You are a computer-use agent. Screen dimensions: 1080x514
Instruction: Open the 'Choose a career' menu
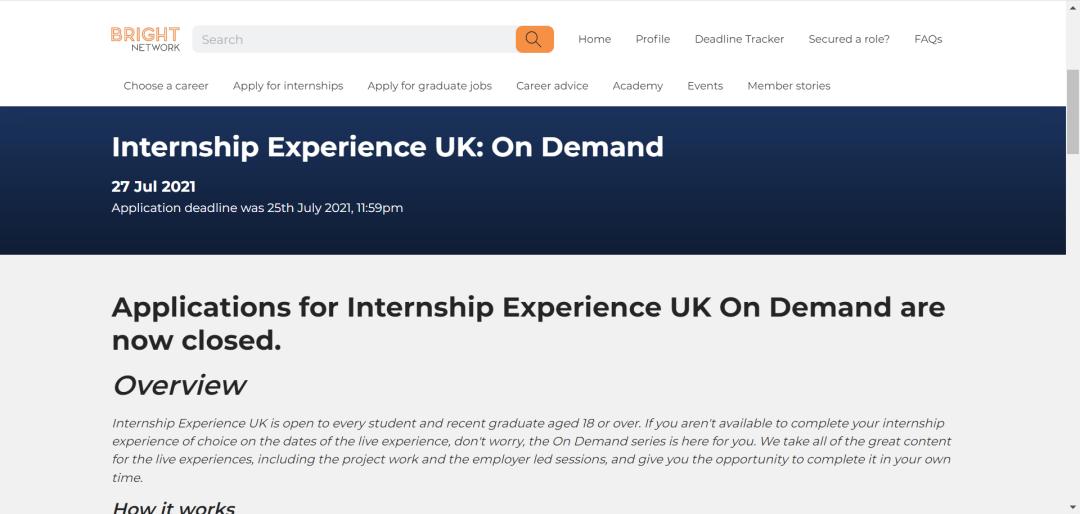pos(166,86)
